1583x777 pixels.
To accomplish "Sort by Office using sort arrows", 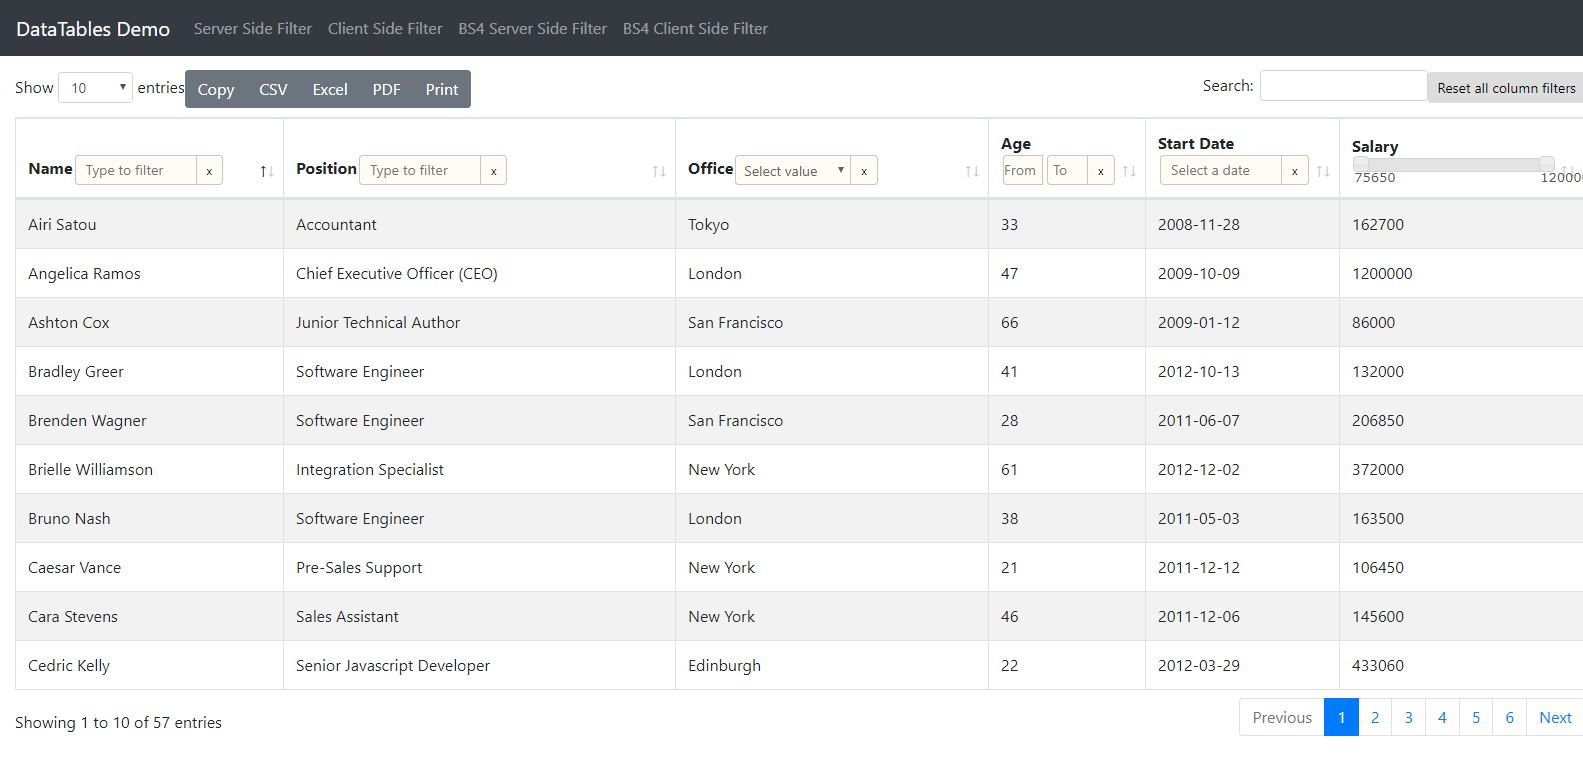I will coord(971,171).
